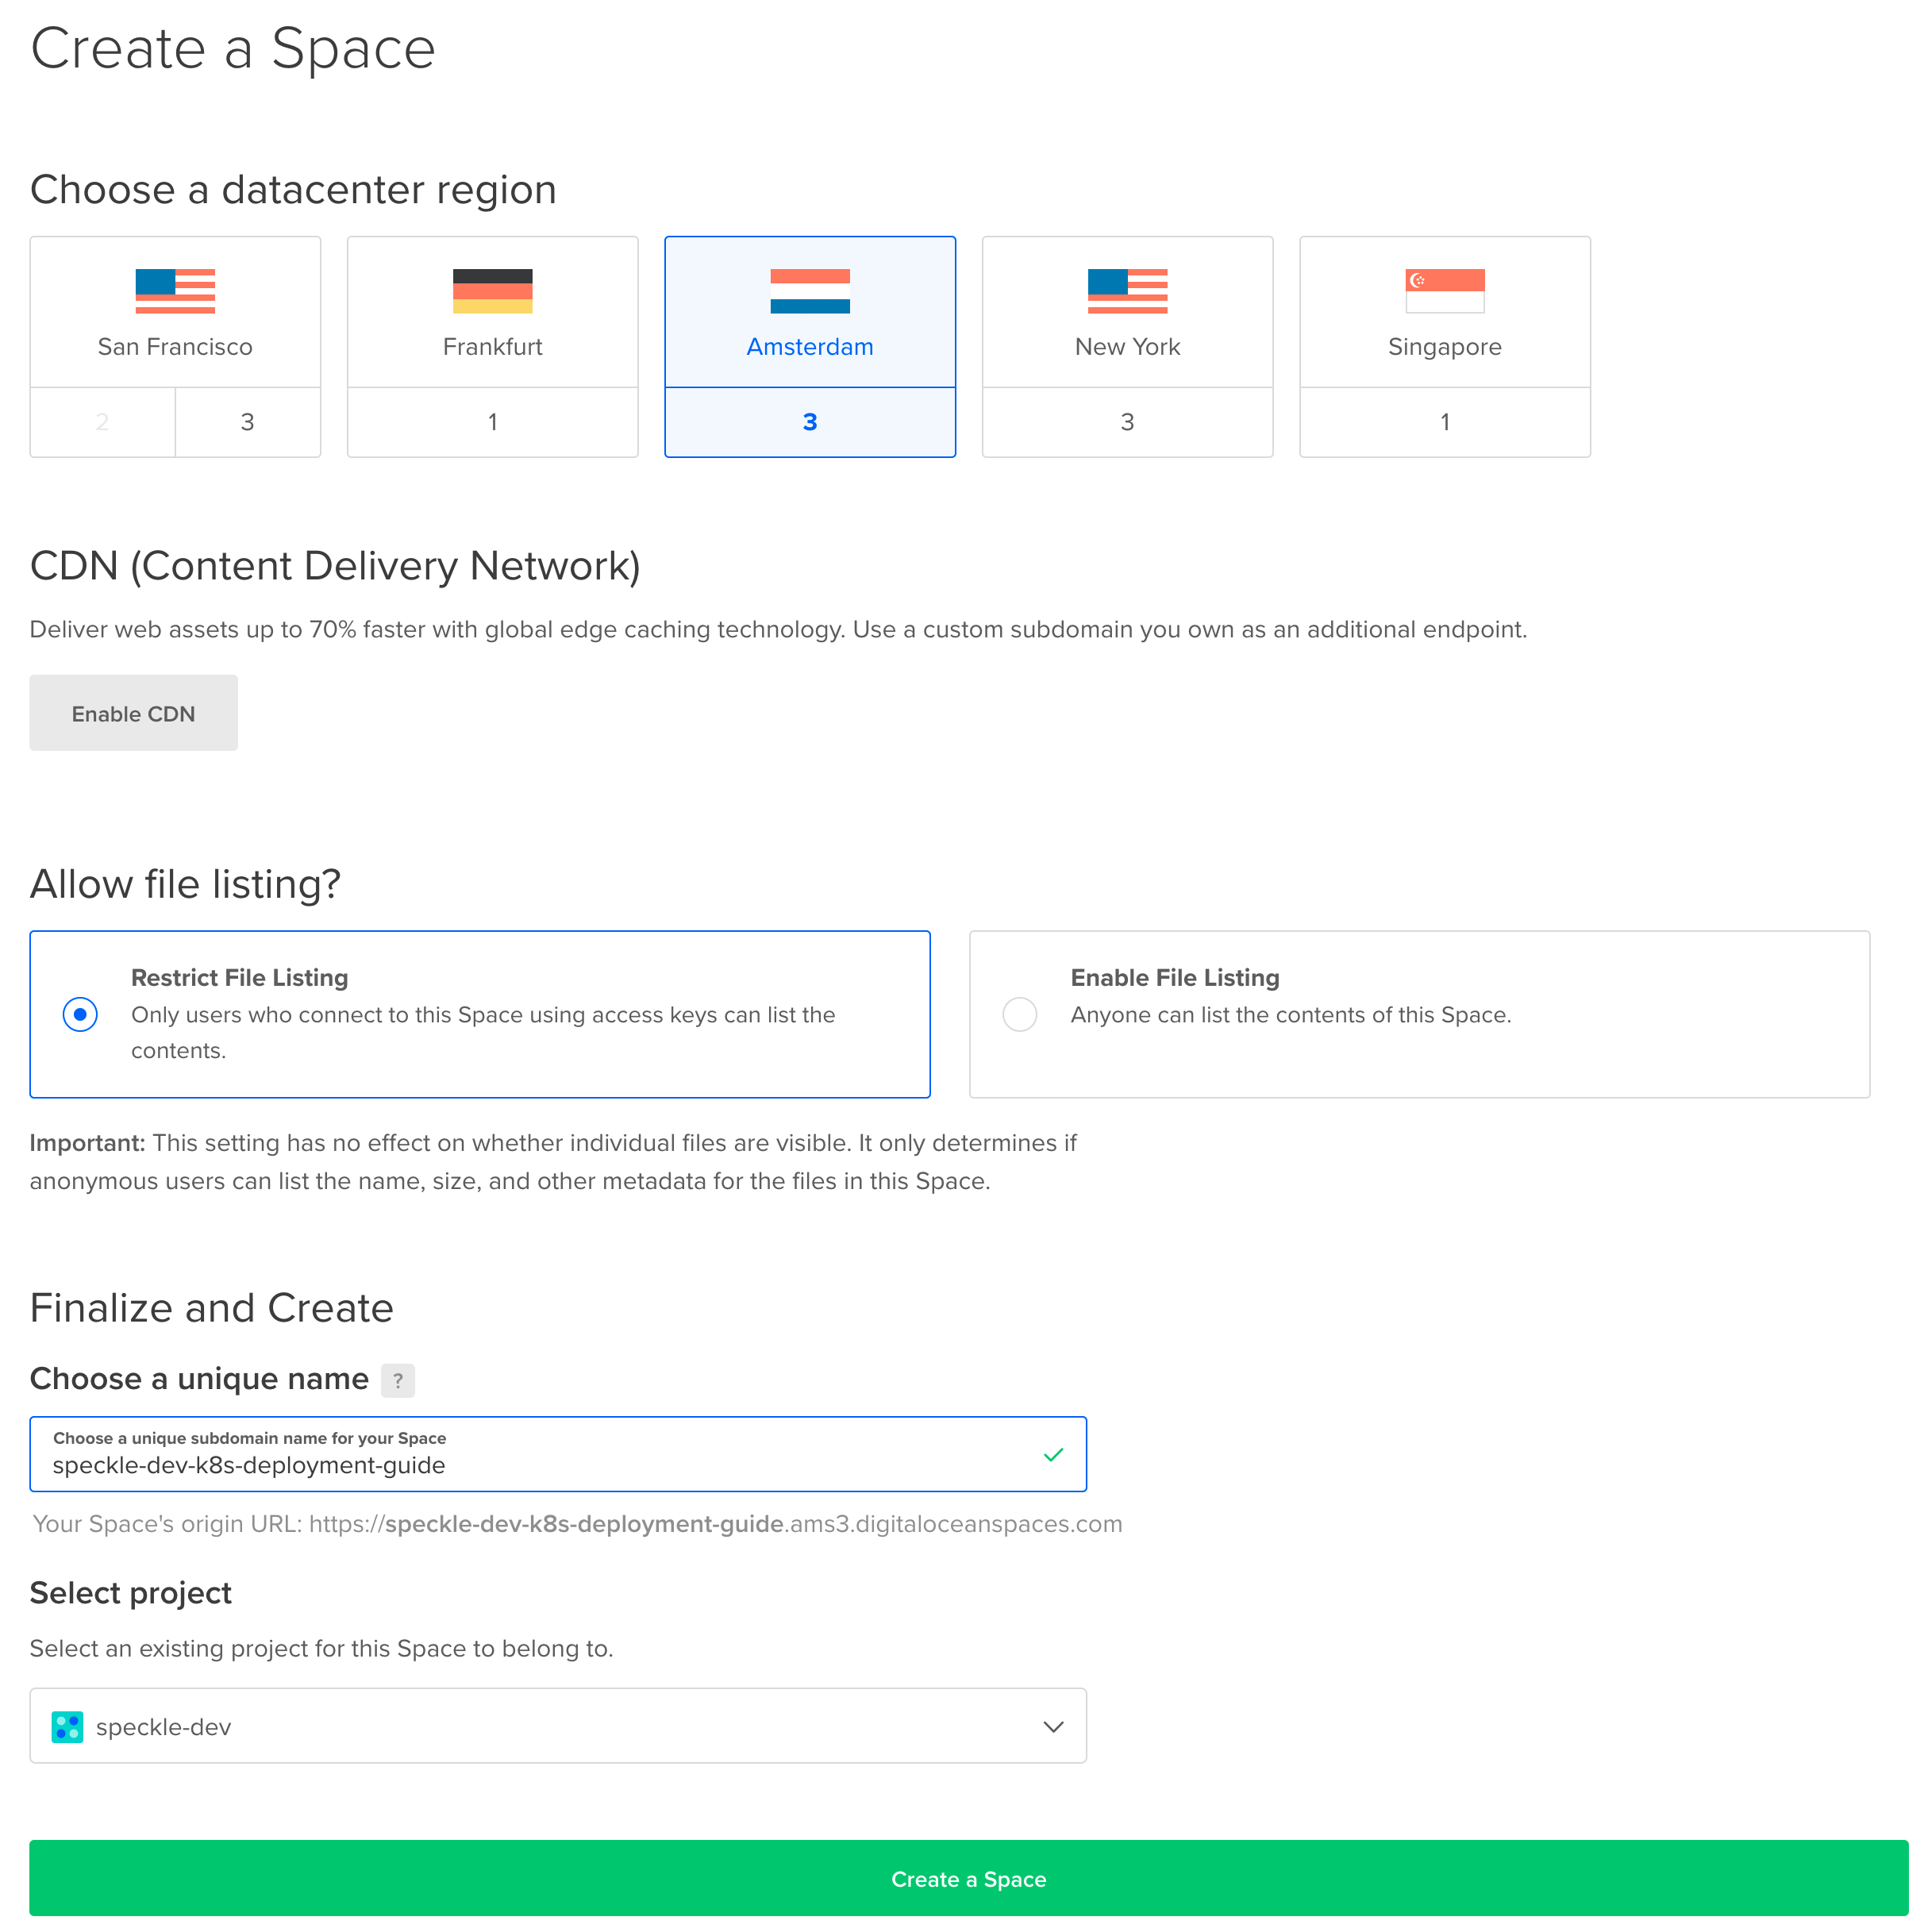Select Enable File Listing radio button

point(1019,1014)
